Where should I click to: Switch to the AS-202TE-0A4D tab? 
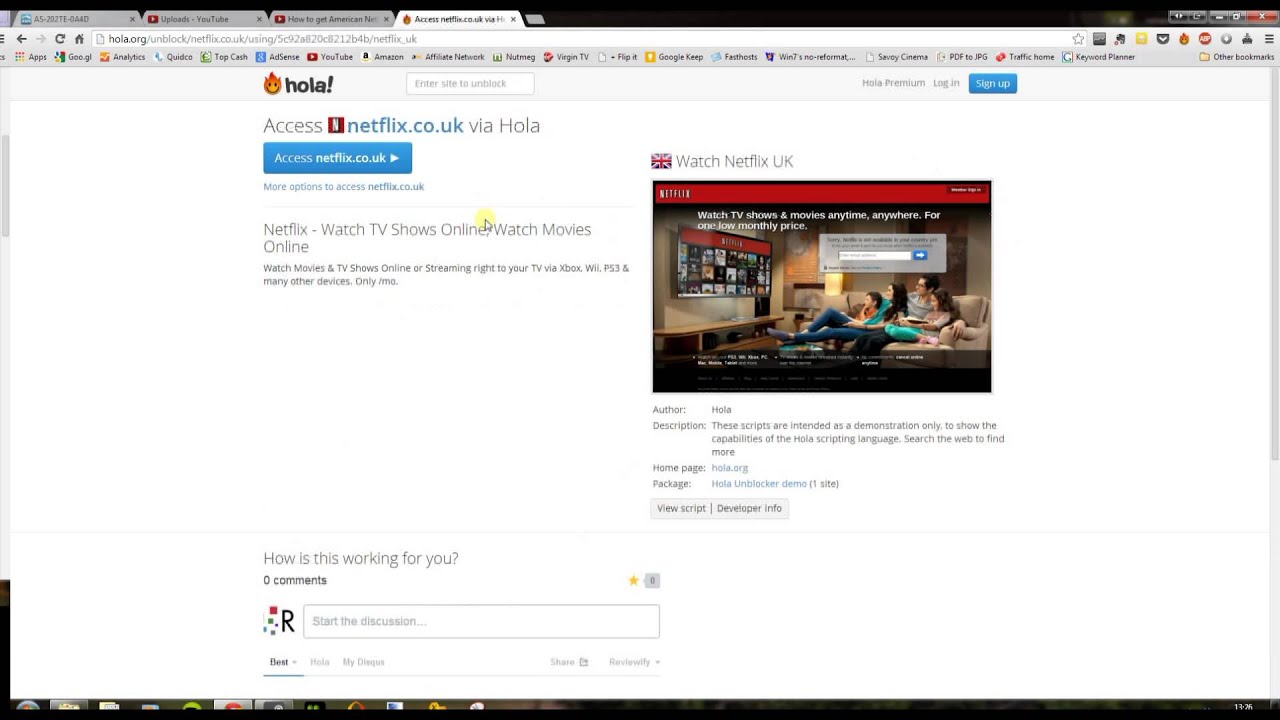(75, 19)
